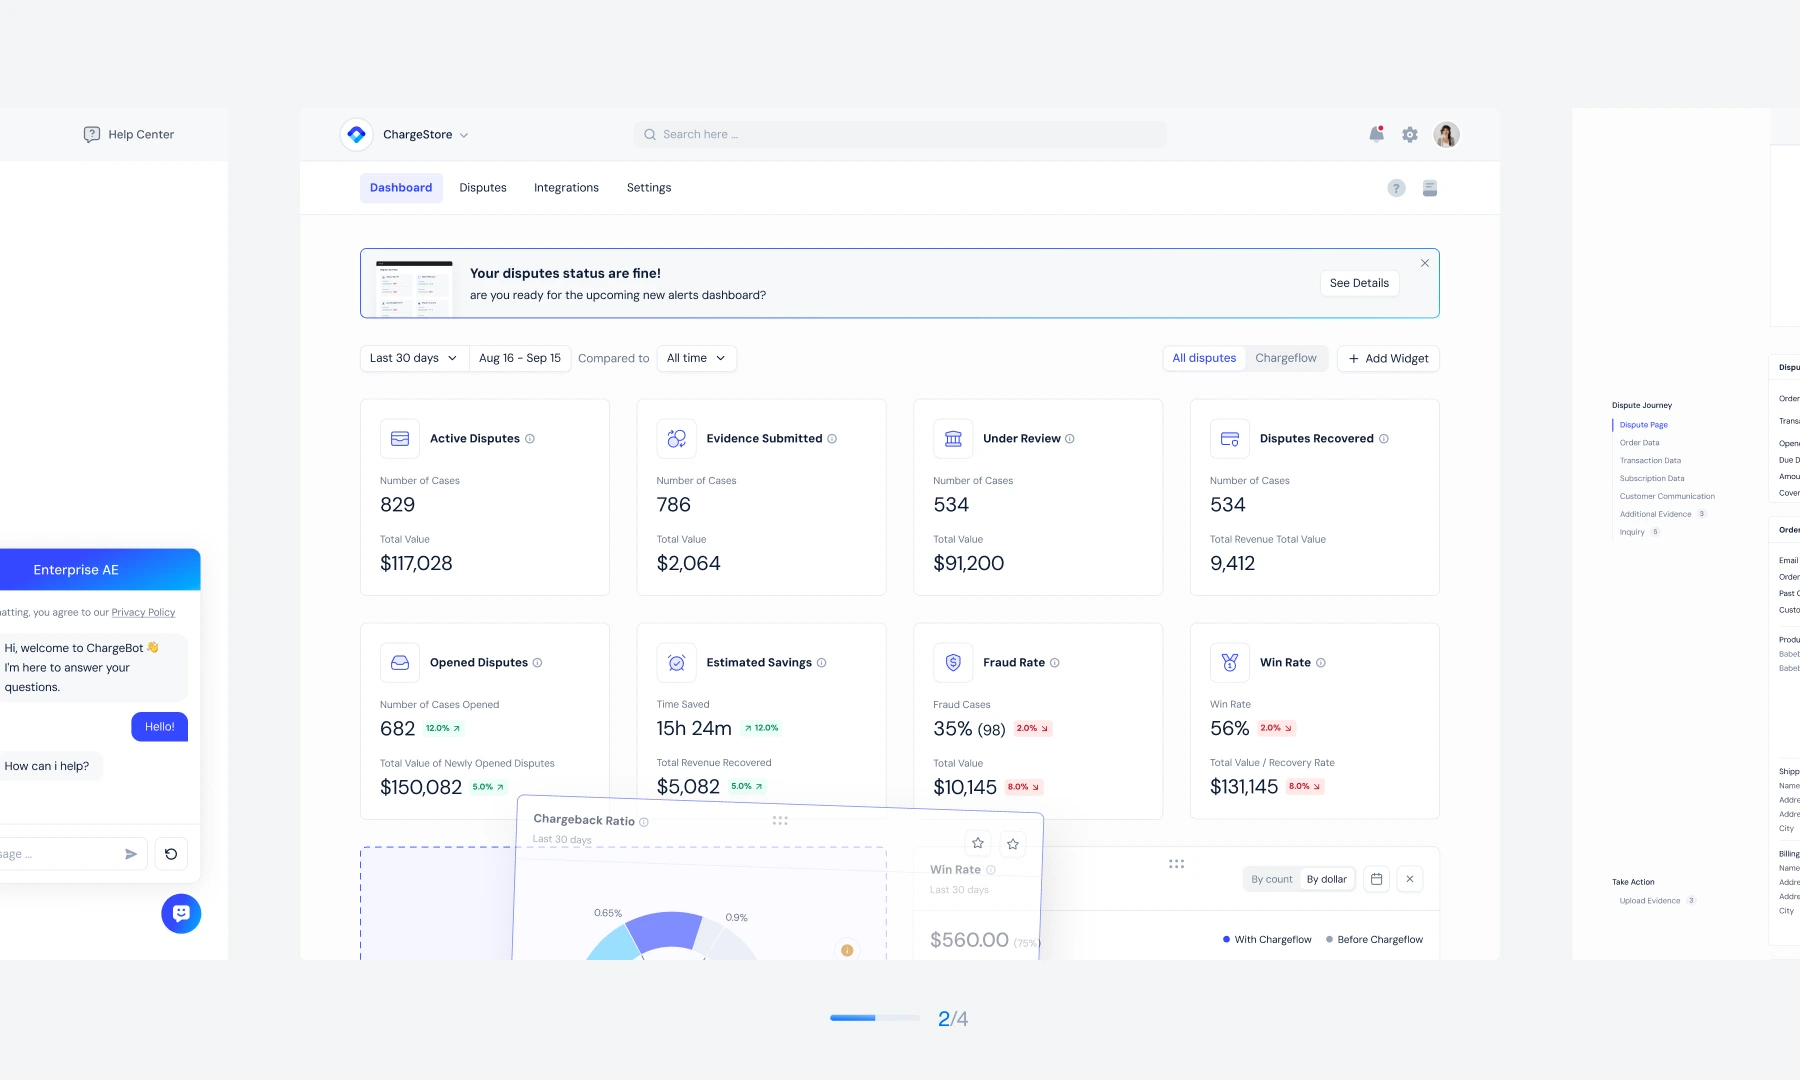This screenshot has width=1800, height=1080.
Task: Click the Hello! chat bubble
Action: tap(159, 727)
